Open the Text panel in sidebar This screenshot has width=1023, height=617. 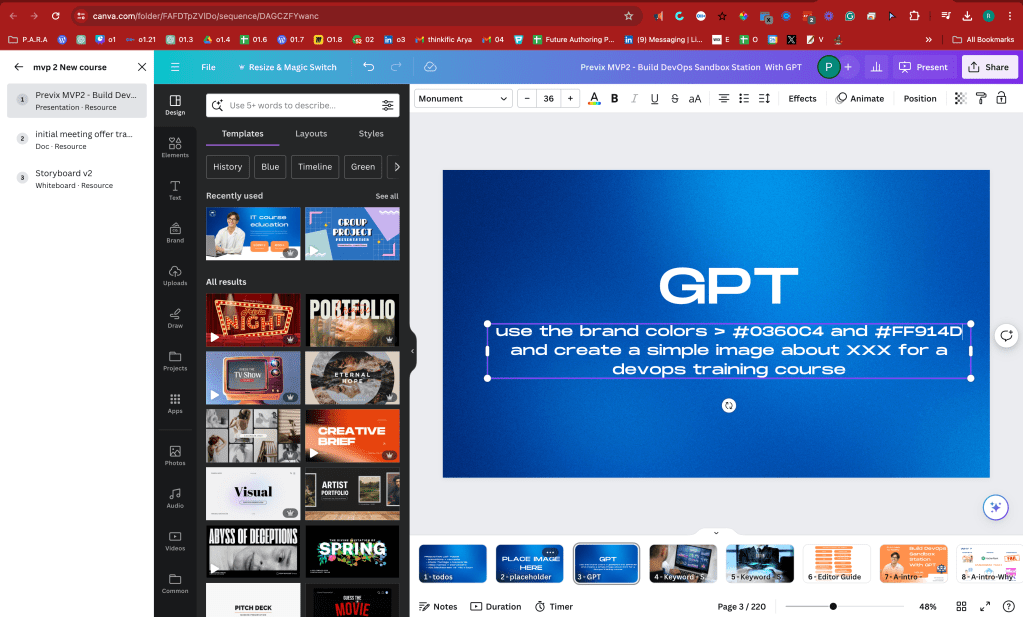(175, 190)
